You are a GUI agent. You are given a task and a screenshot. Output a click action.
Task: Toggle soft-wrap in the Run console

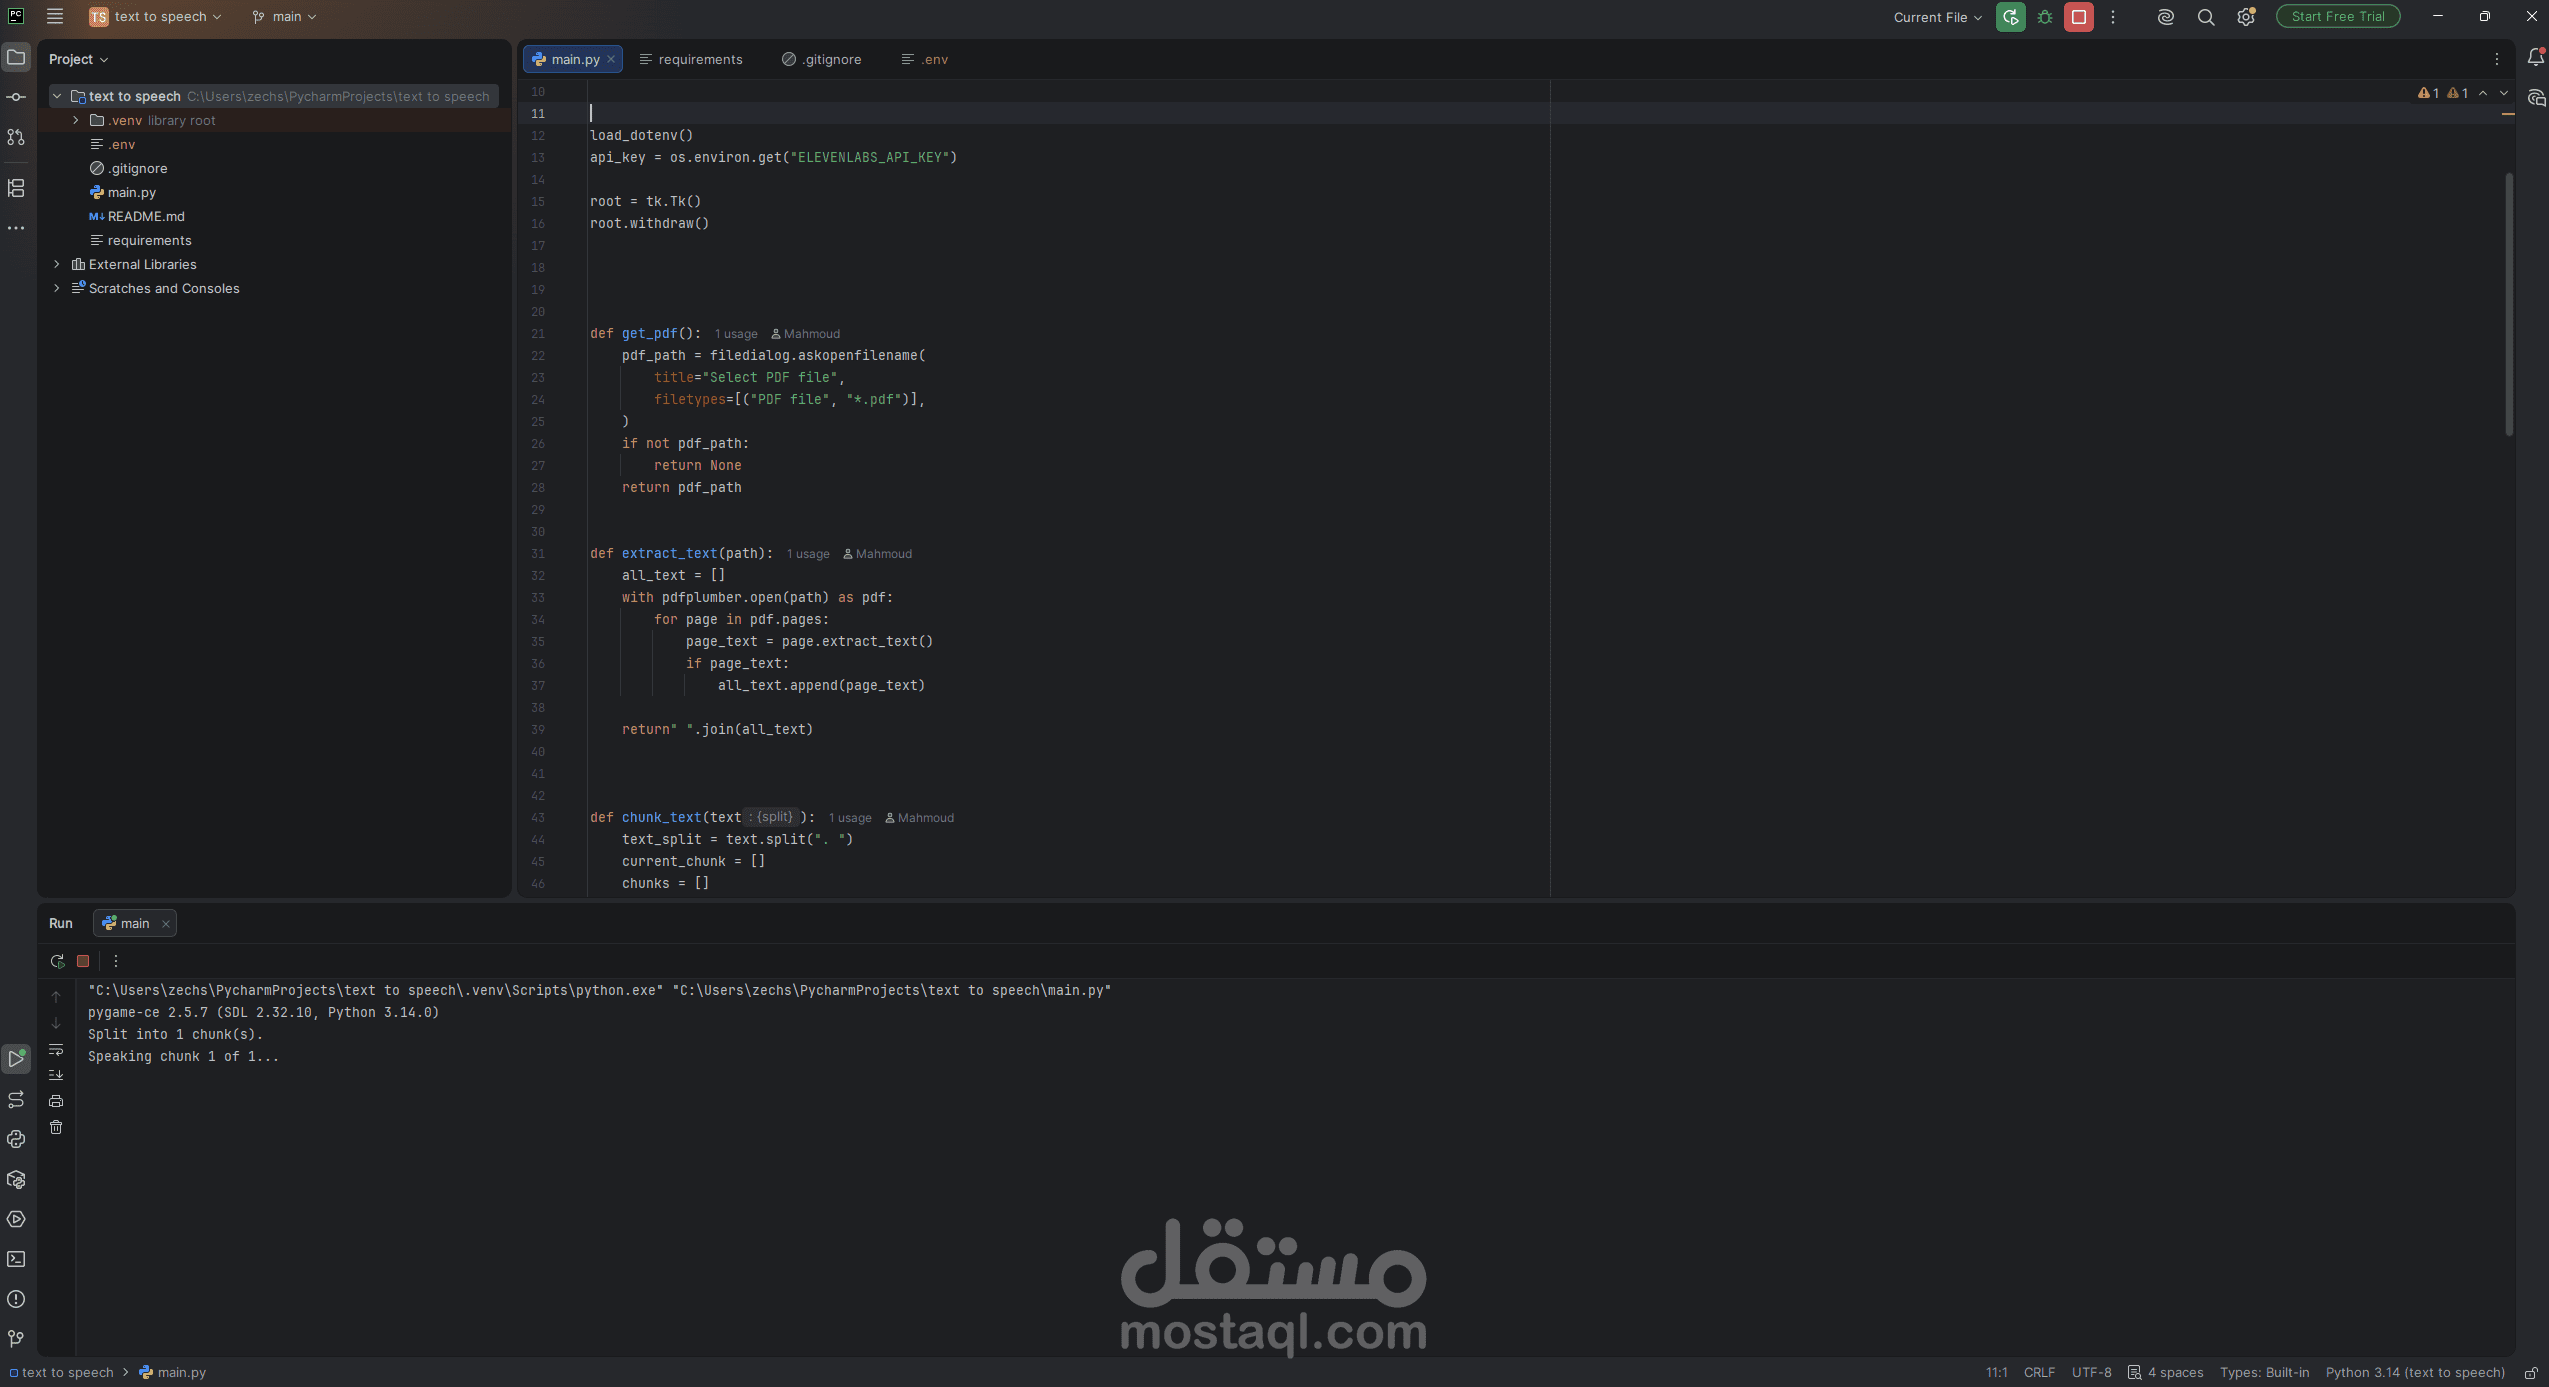click(56, 1049)
